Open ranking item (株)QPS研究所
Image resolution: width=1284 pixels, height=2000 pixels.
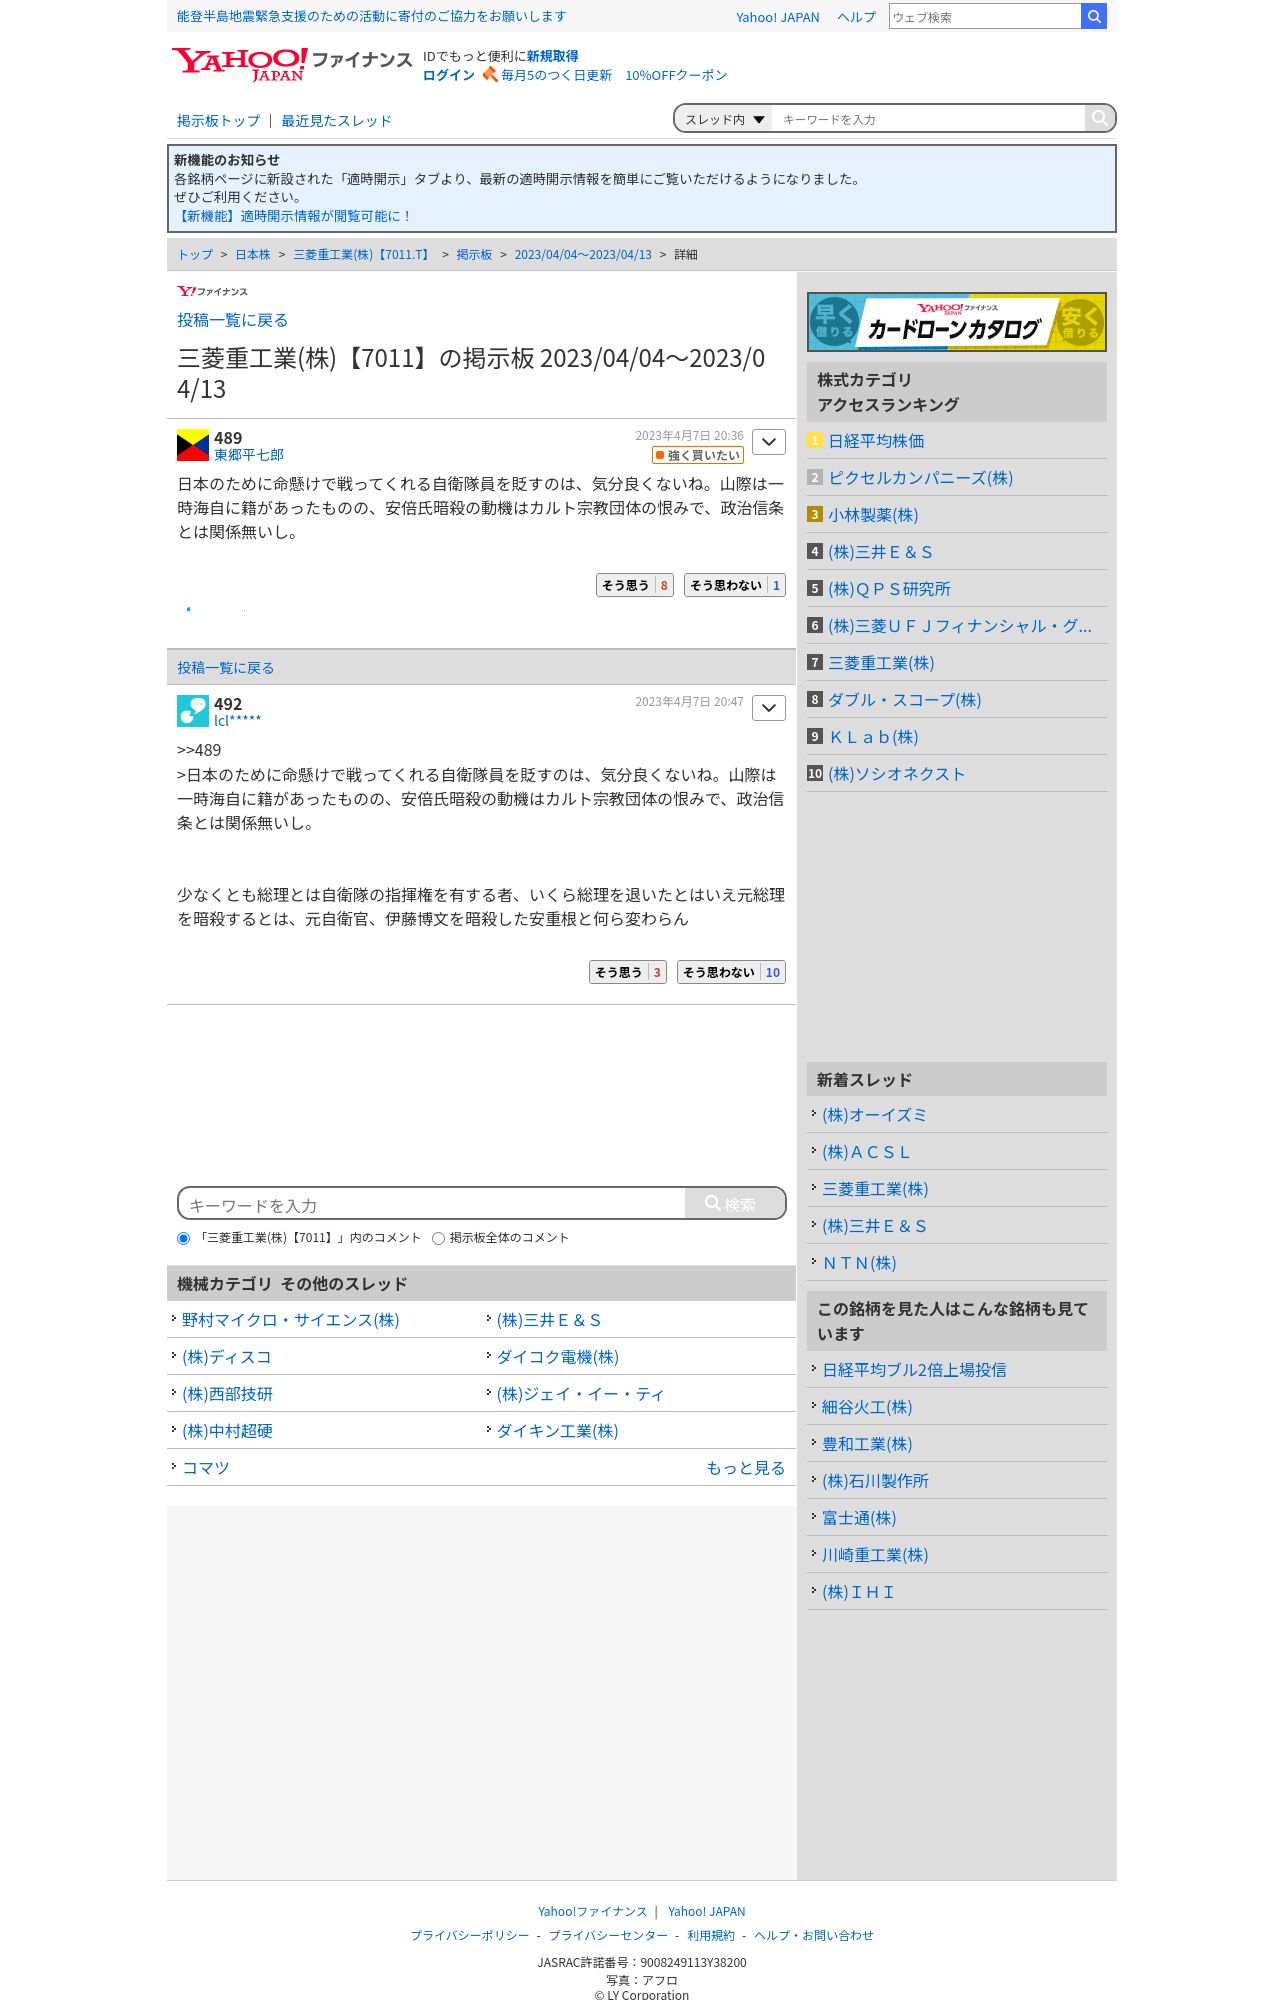[889, 589]
